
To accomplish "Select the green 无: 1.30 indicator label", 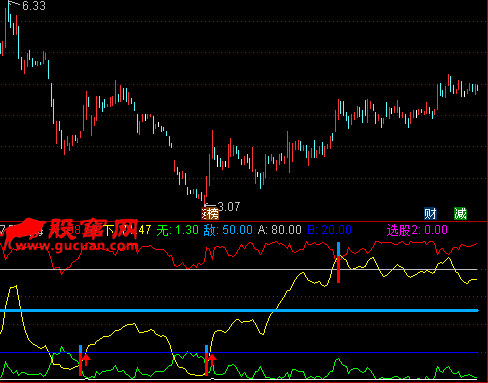I will click(177, 230).
